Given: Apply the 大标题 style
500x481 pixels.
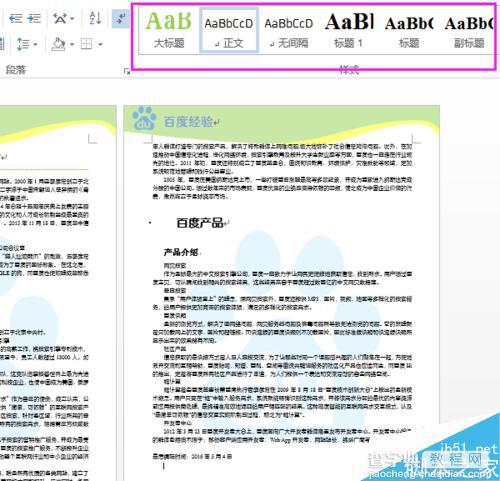Looking at the screenshot, I should (x=169, y=30).
